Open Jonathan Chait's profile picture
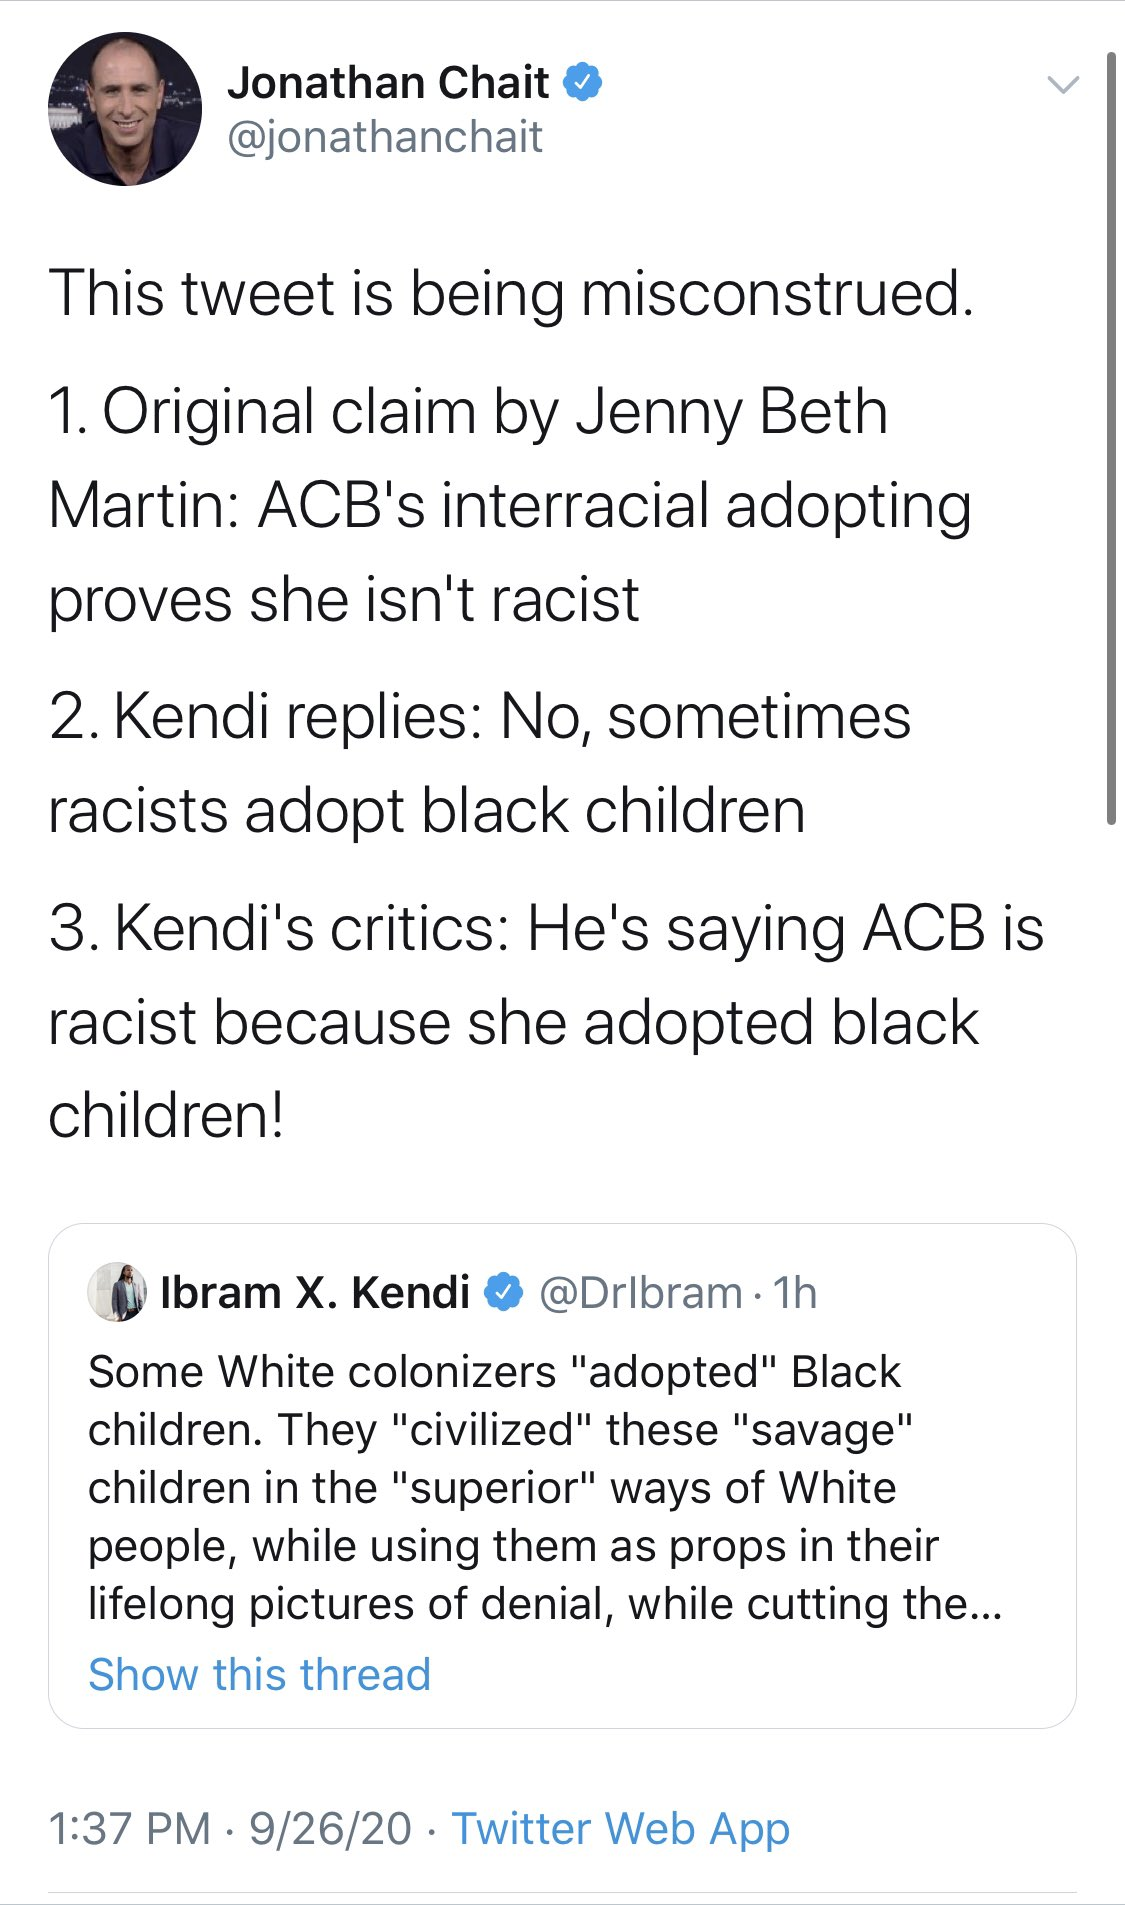 (125, 109)
